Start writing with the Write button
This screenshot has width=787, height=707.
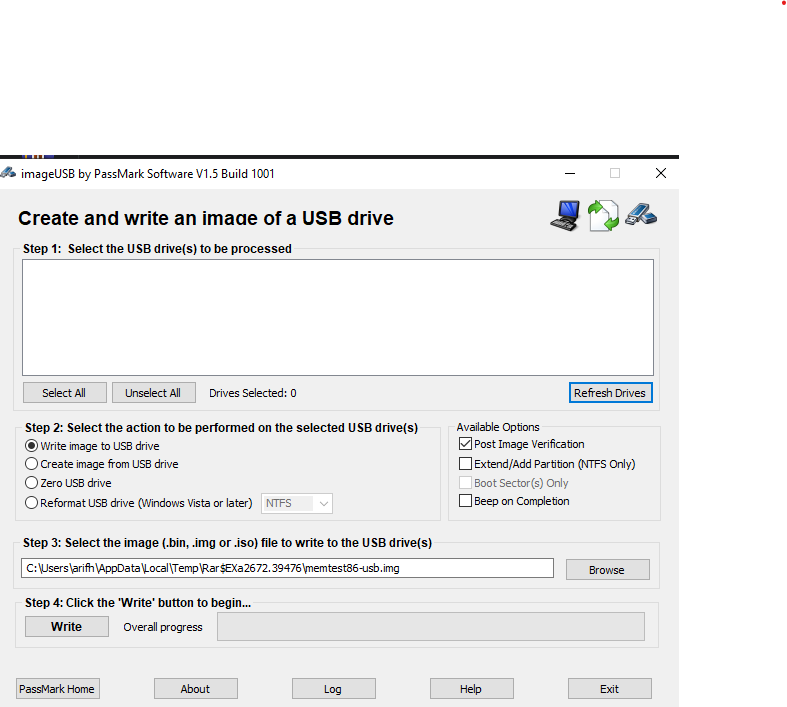point(67,627)
